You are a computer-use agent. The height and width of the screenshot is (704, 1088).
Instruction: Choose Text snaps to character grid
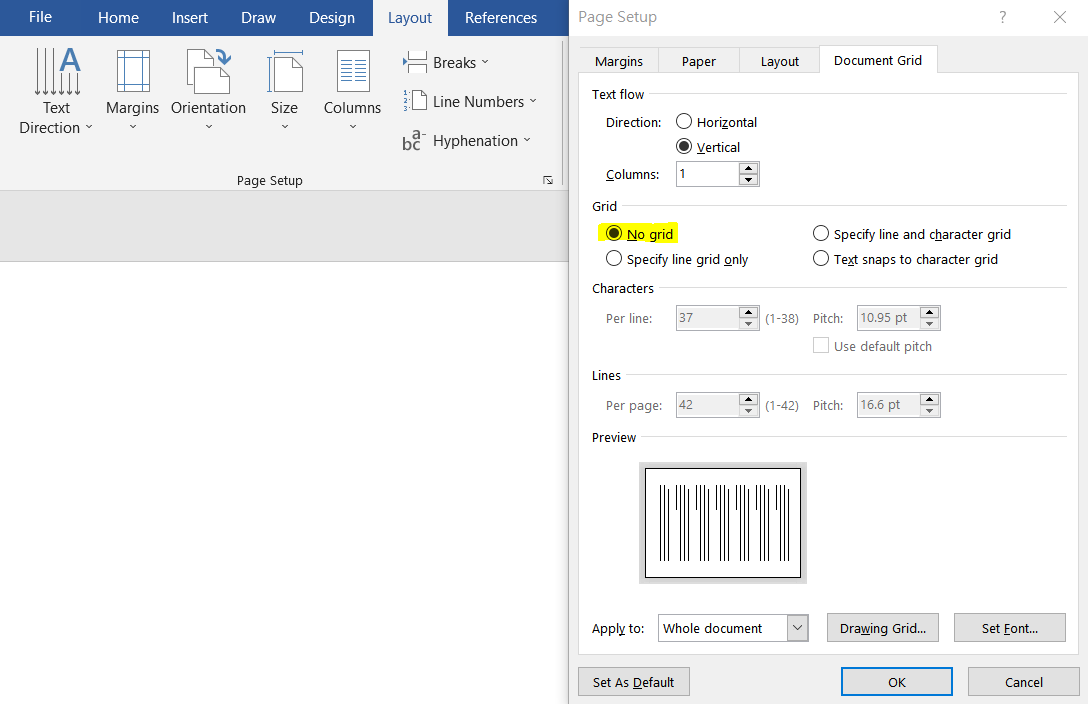[x=821, y=259]
